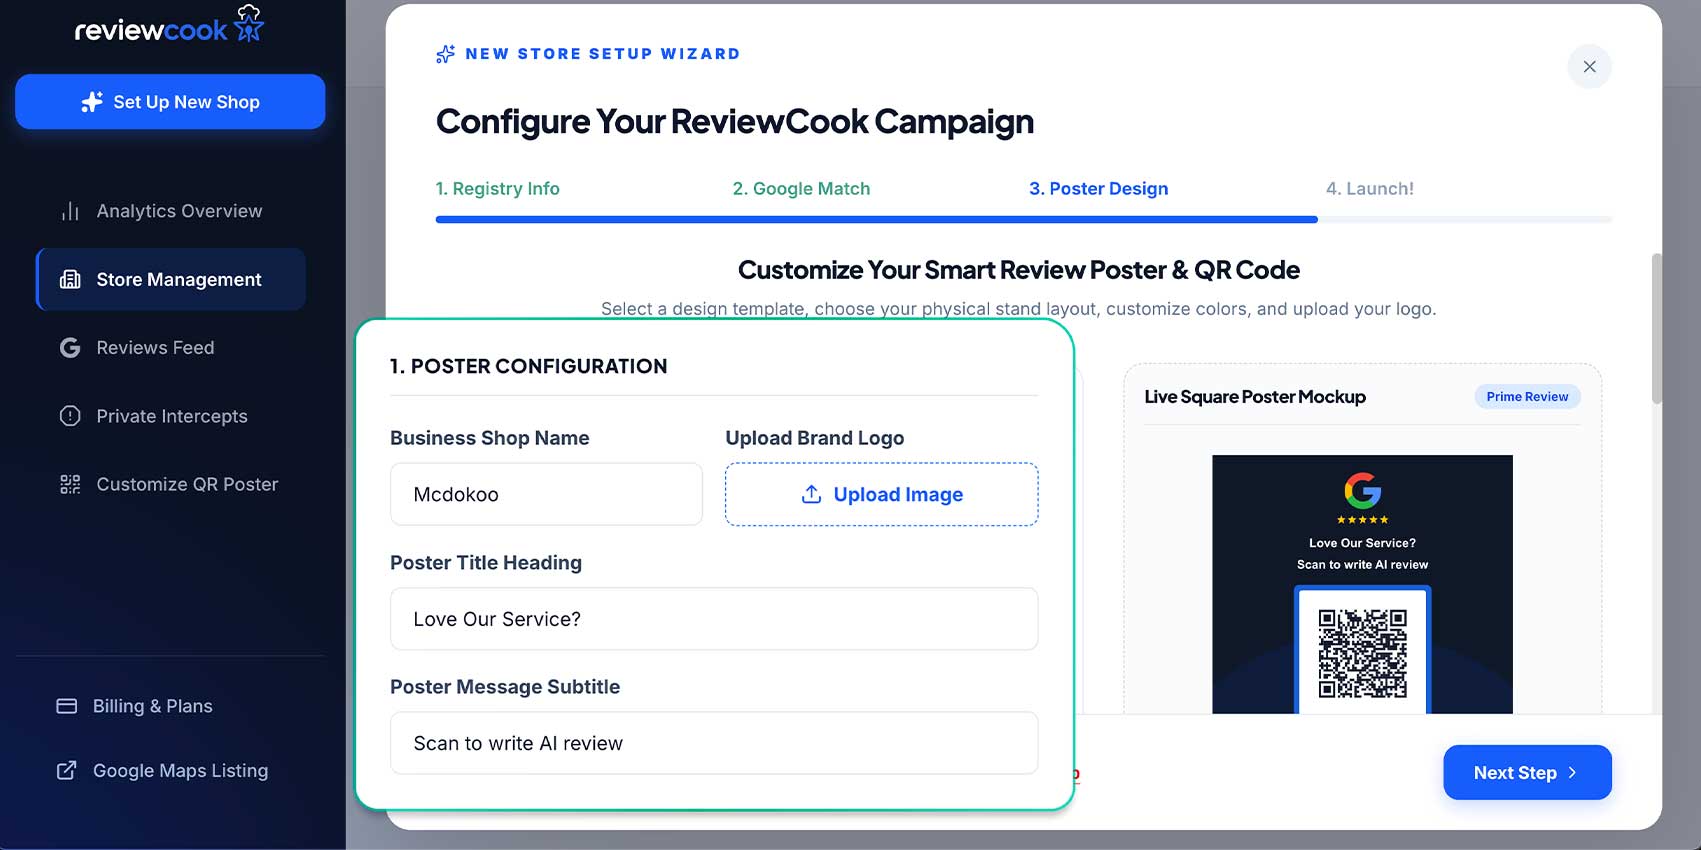Click the Analytics Overview bar chart icon
This screenshot has width=1701, height=850.
click(70, 211)
